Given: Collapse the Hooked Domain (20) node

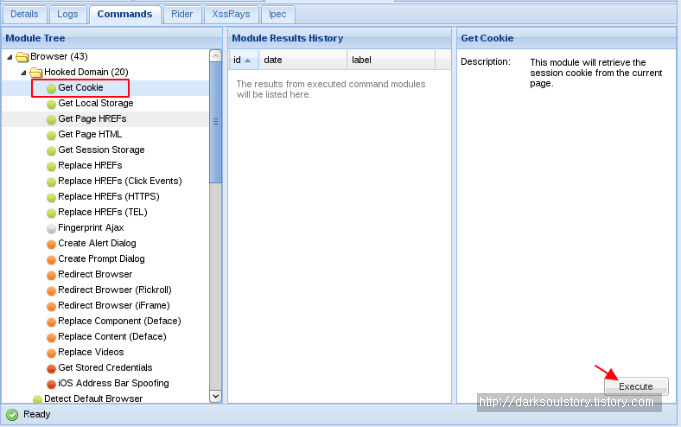Looking at the screenshot, I should (23, 73).
